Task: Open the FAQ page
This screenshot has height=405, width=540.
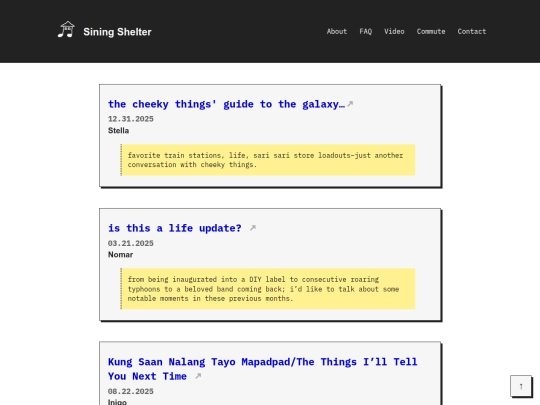Action: (x=365, y=31)
